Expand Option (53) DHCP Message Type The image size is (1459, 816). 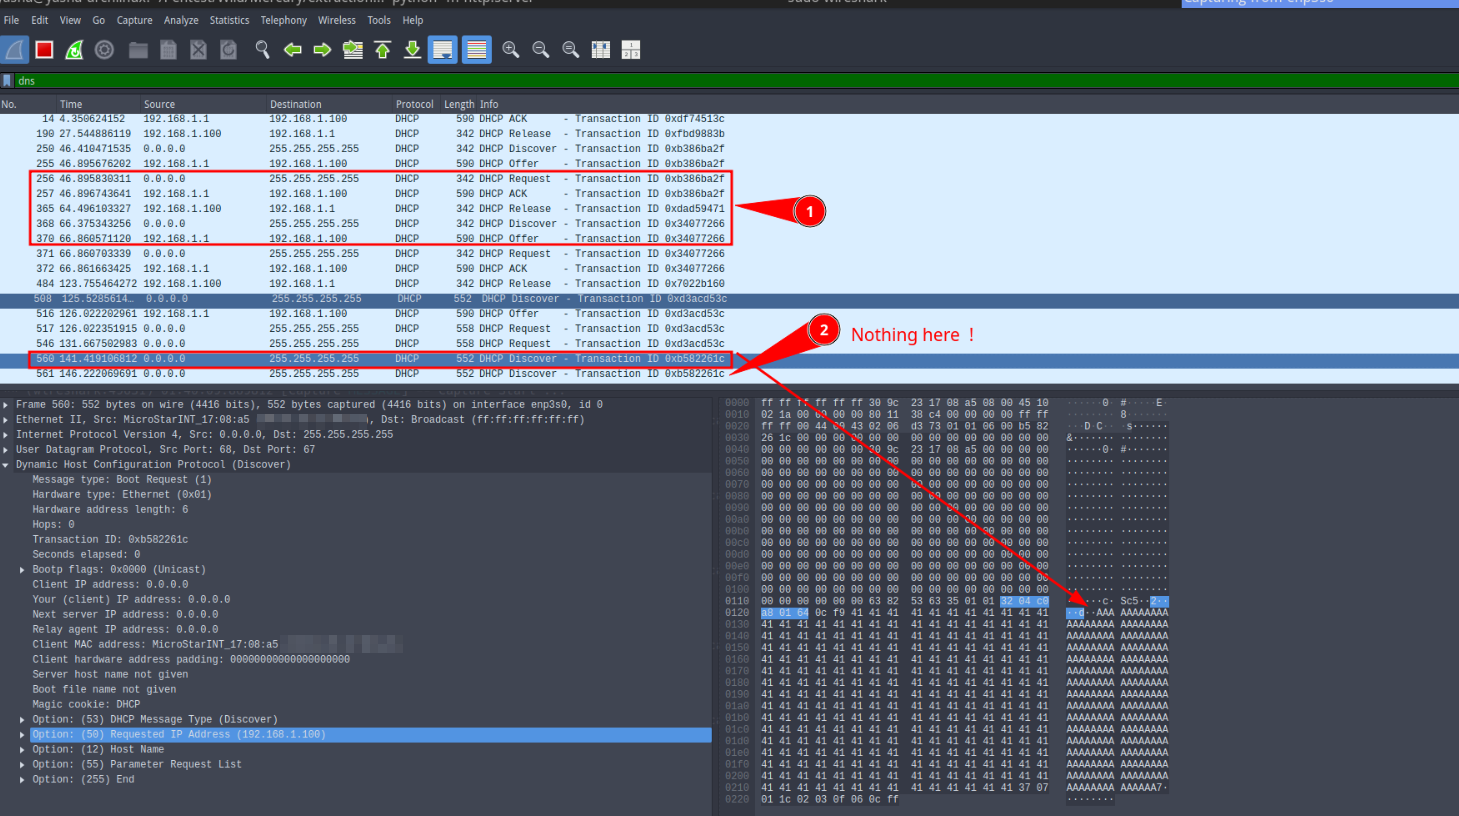[22, 720]
